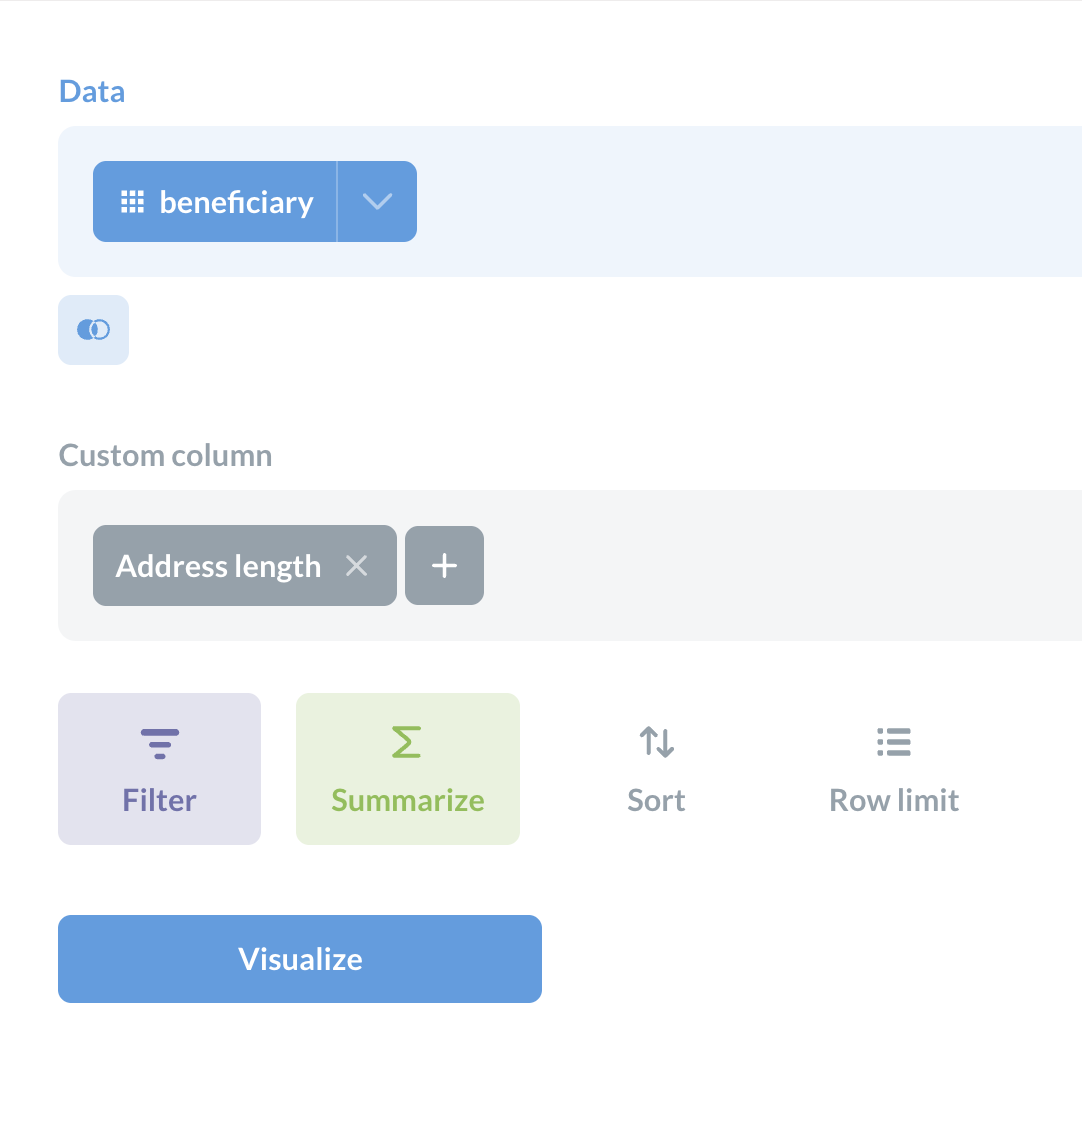Click the Custom column section heading
The height and width of the screenshot is (1124, 1082).
pos(166,455)
